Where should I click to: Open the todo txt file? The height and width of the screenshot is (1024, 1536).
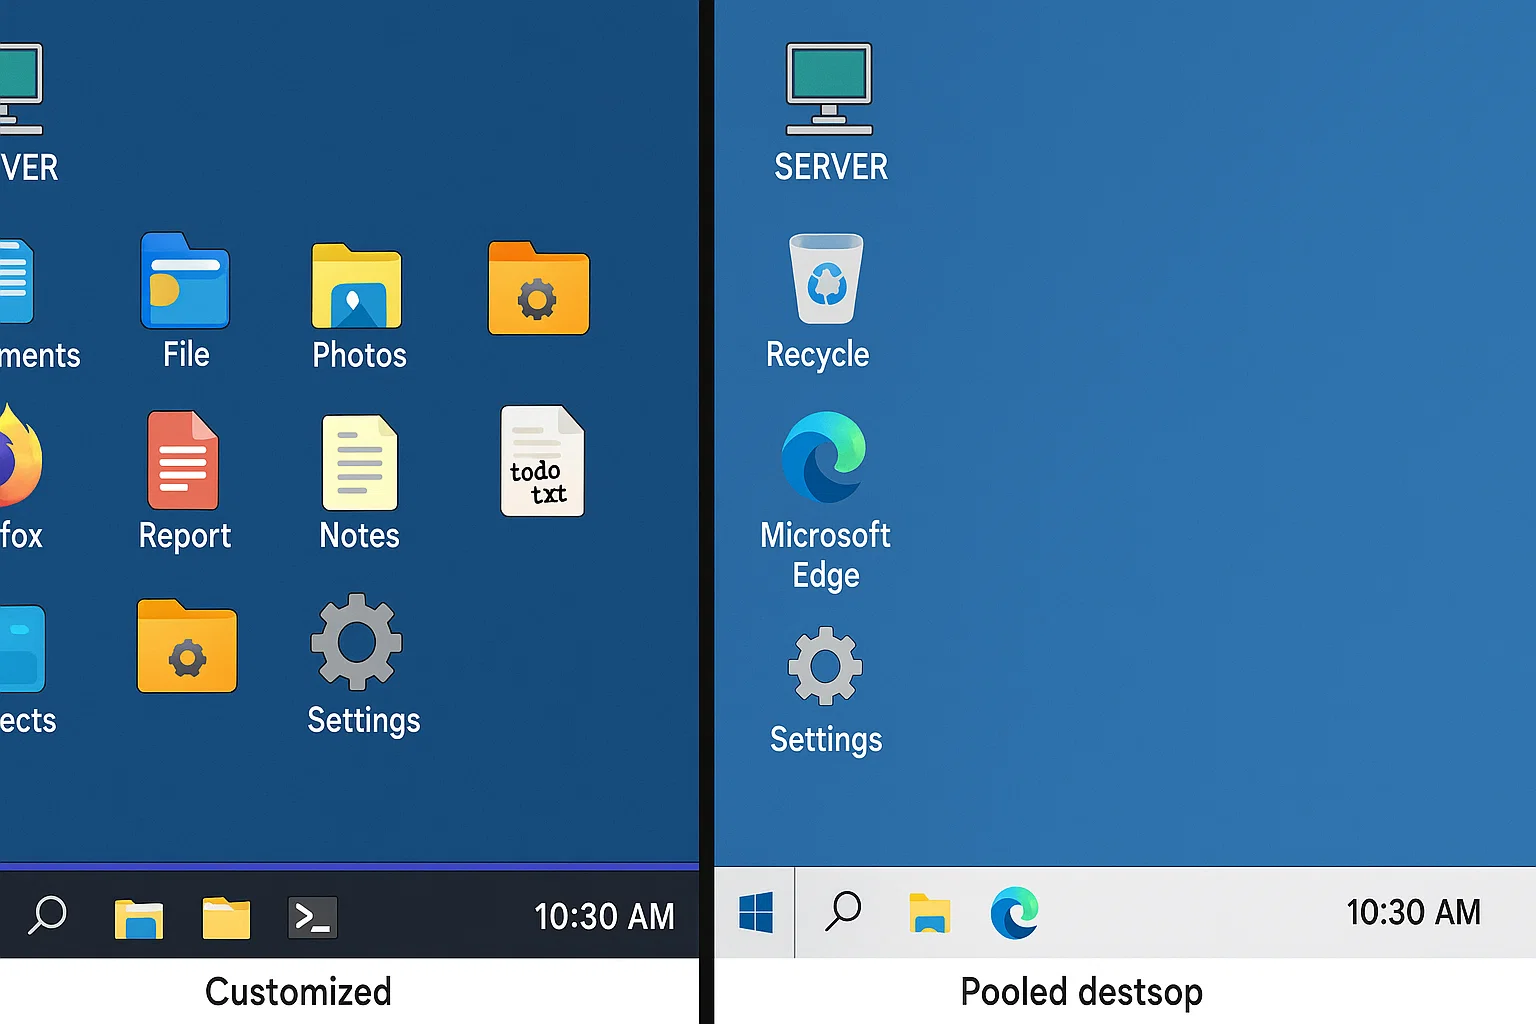click(541, 461)
